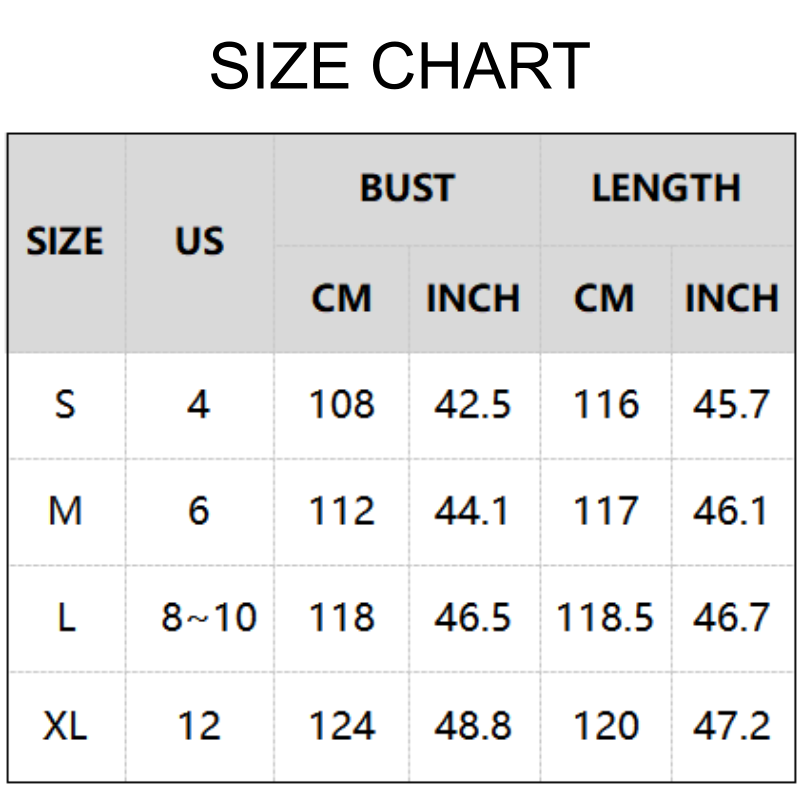This screenshot has height=800, width=800.
Task: Select the XL size cell
Action: point(65,726)
